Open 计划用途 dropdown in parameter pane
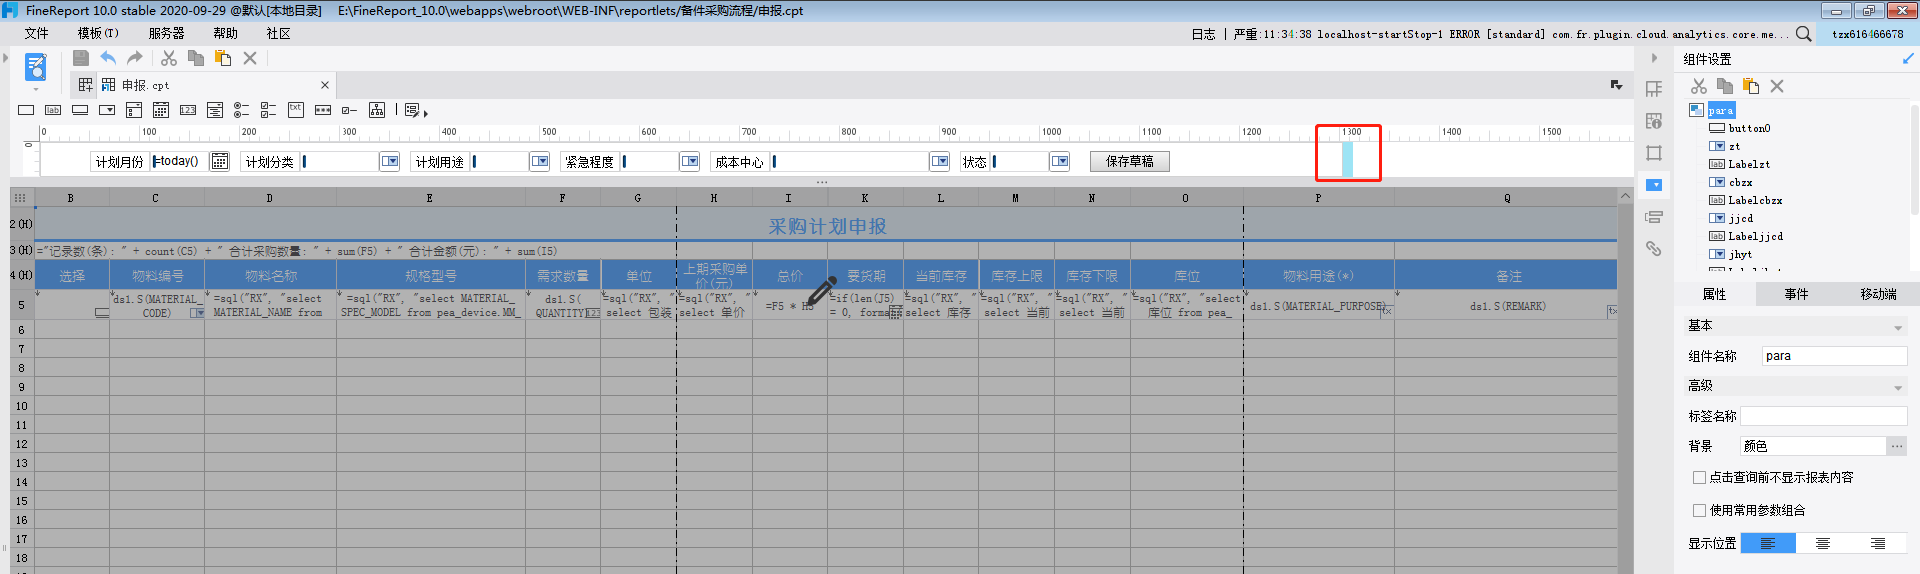Image resolution: width=1920 pixels, height=574 pixels. tap(540, 161)
